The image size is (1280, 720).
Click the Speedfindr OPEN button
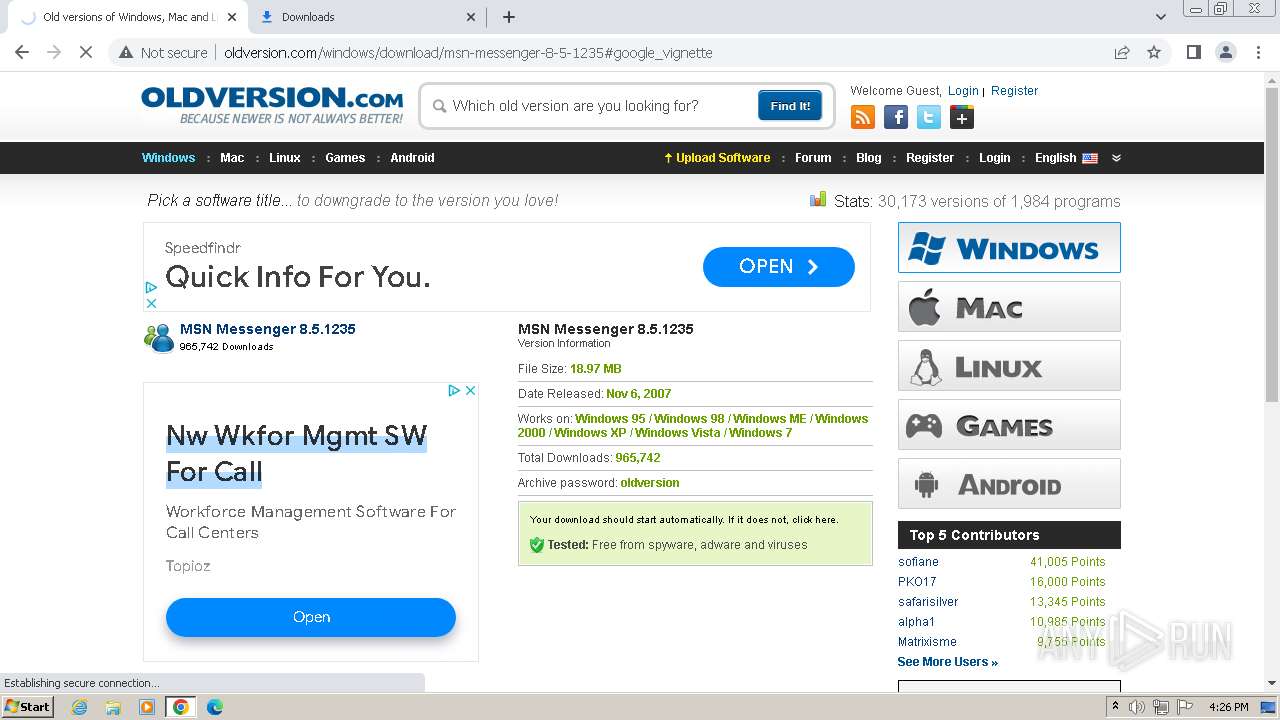tap(779, 267)
